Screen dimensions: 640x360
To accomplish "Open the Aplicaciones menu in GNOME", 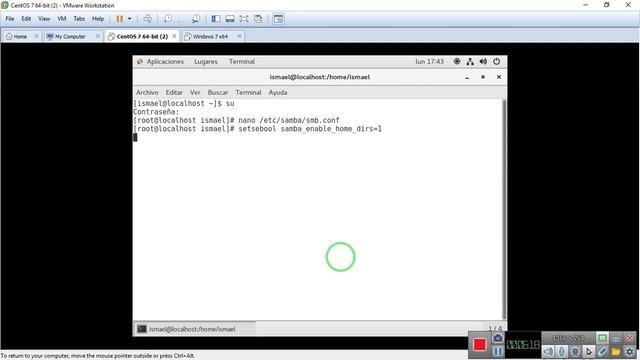I will 165,62.
